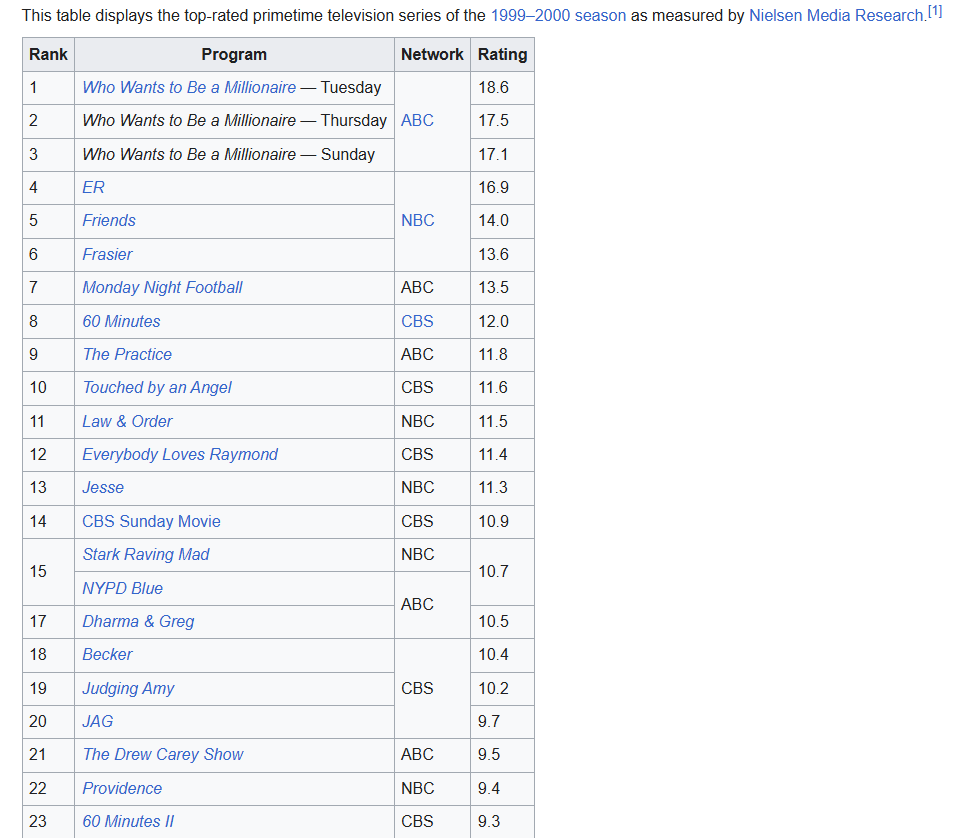Open the Friends program link
Viewport: 955px width, 838px height.
(x=109, y=220)
